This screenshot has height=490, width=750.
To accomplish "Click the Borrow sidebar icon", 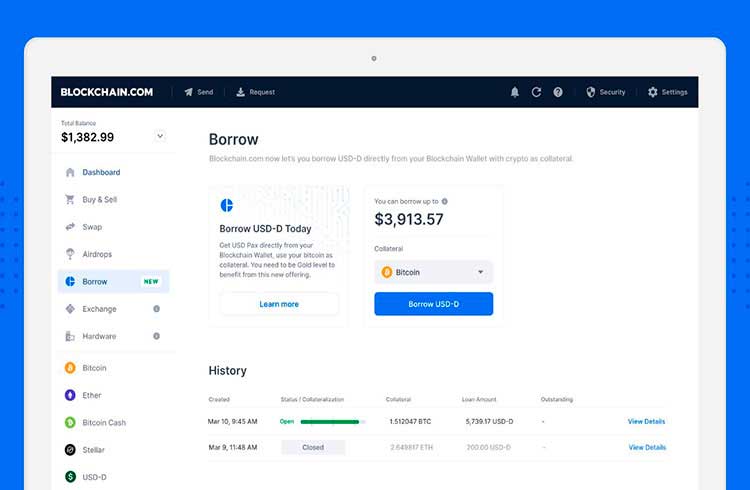I will [70, 281].
